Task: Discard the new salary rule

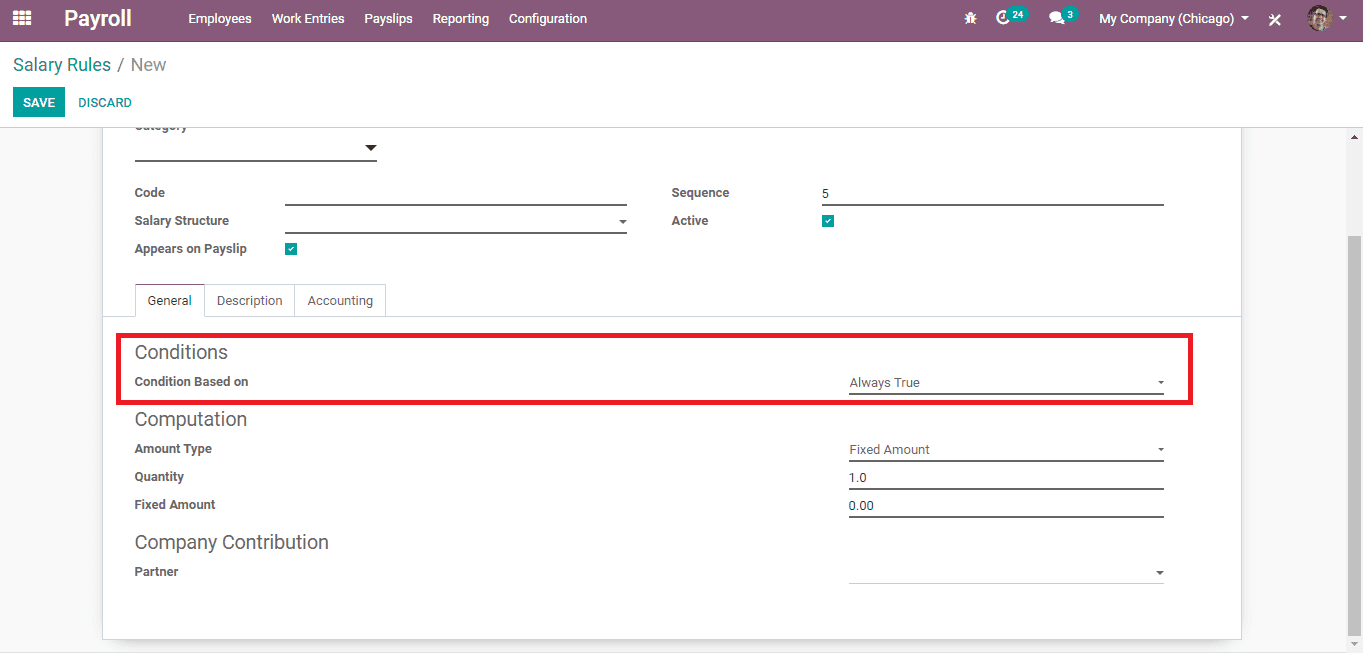Action: pyautogui.click(x=105, y=103)
